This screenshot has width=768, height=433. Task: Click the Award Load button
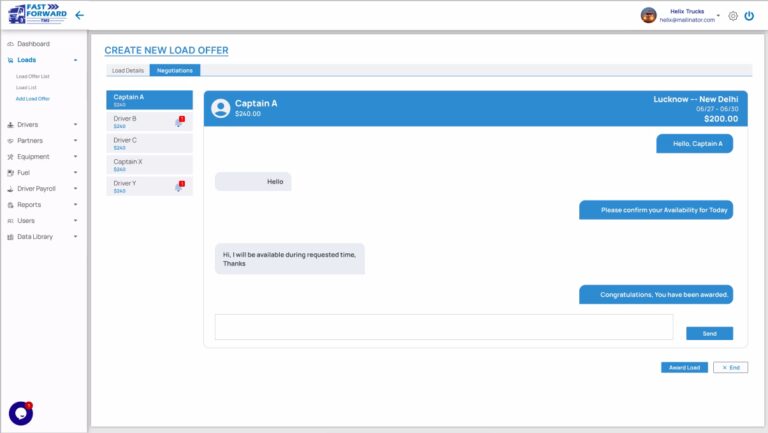684,367
